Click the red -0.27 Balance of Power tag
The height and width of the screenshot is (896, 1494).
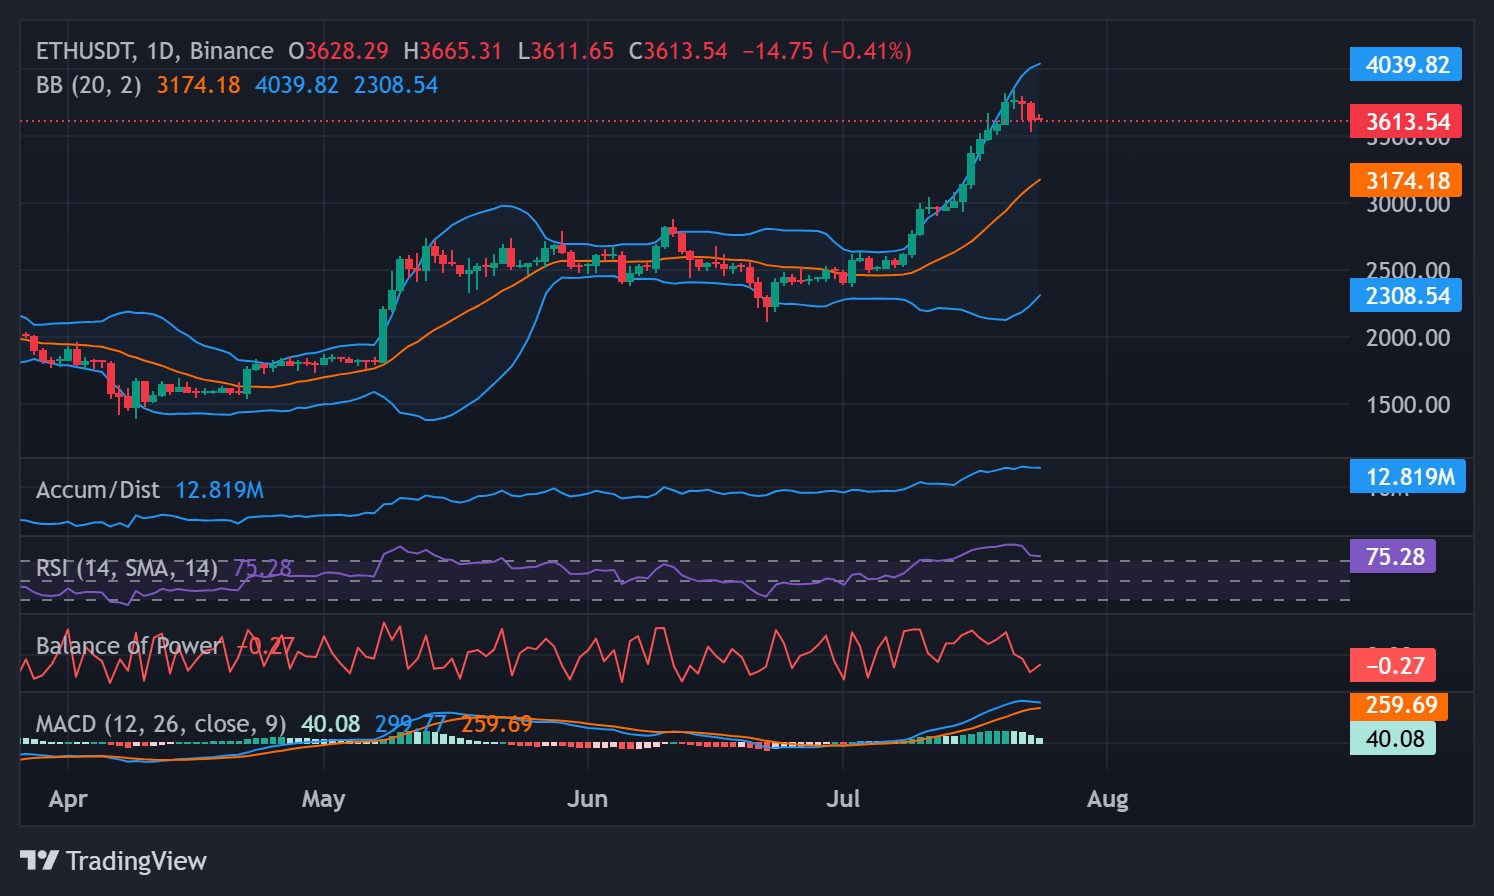pos(1393,664)
